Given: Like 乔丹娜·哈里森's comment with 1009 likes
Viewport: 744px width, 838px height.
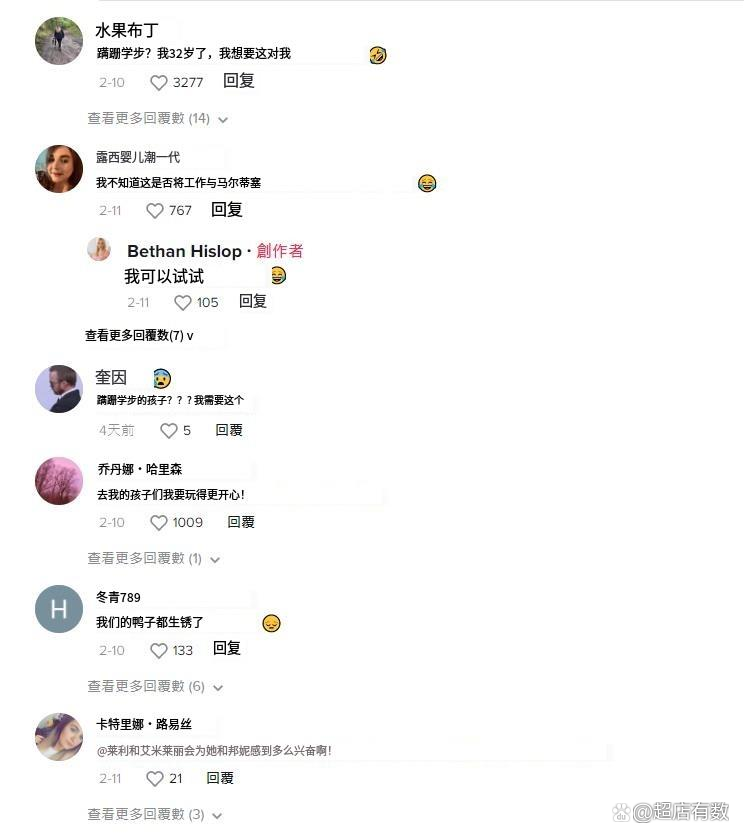Looking at the screenshot, I should point(159,523).
